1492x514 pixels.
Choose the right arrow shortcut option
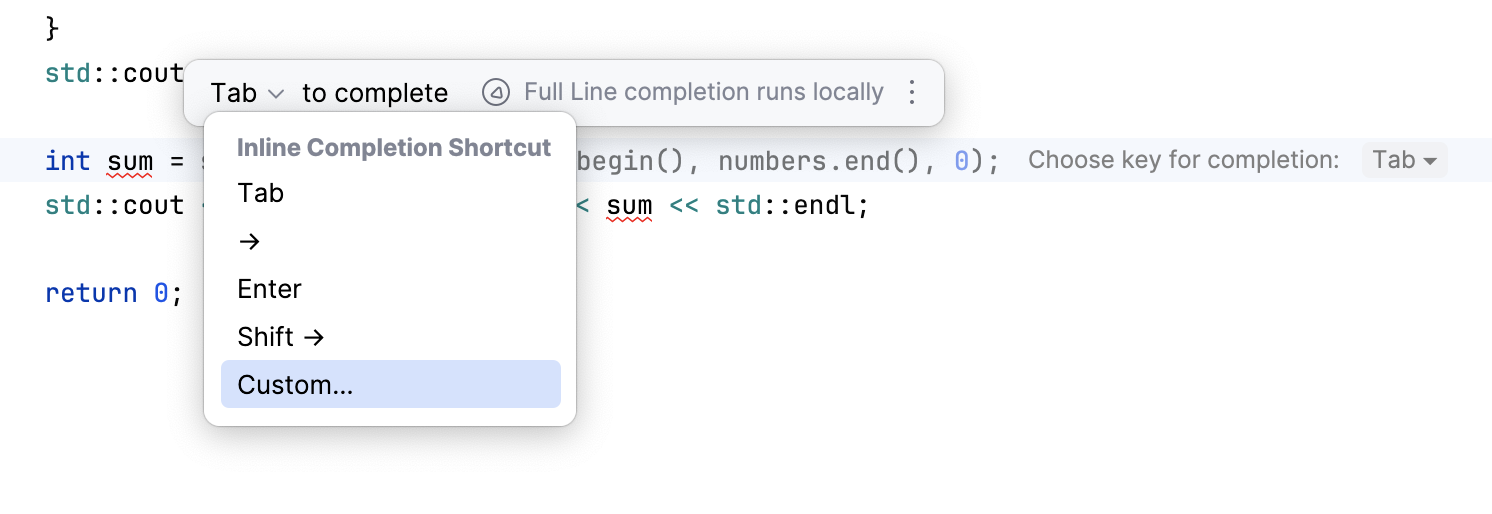(250, 241)
